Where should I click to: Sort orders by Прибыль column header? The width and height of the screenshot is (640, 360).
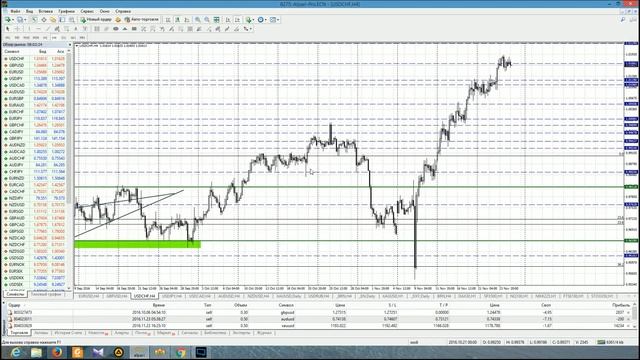click(x=620, y=305)
